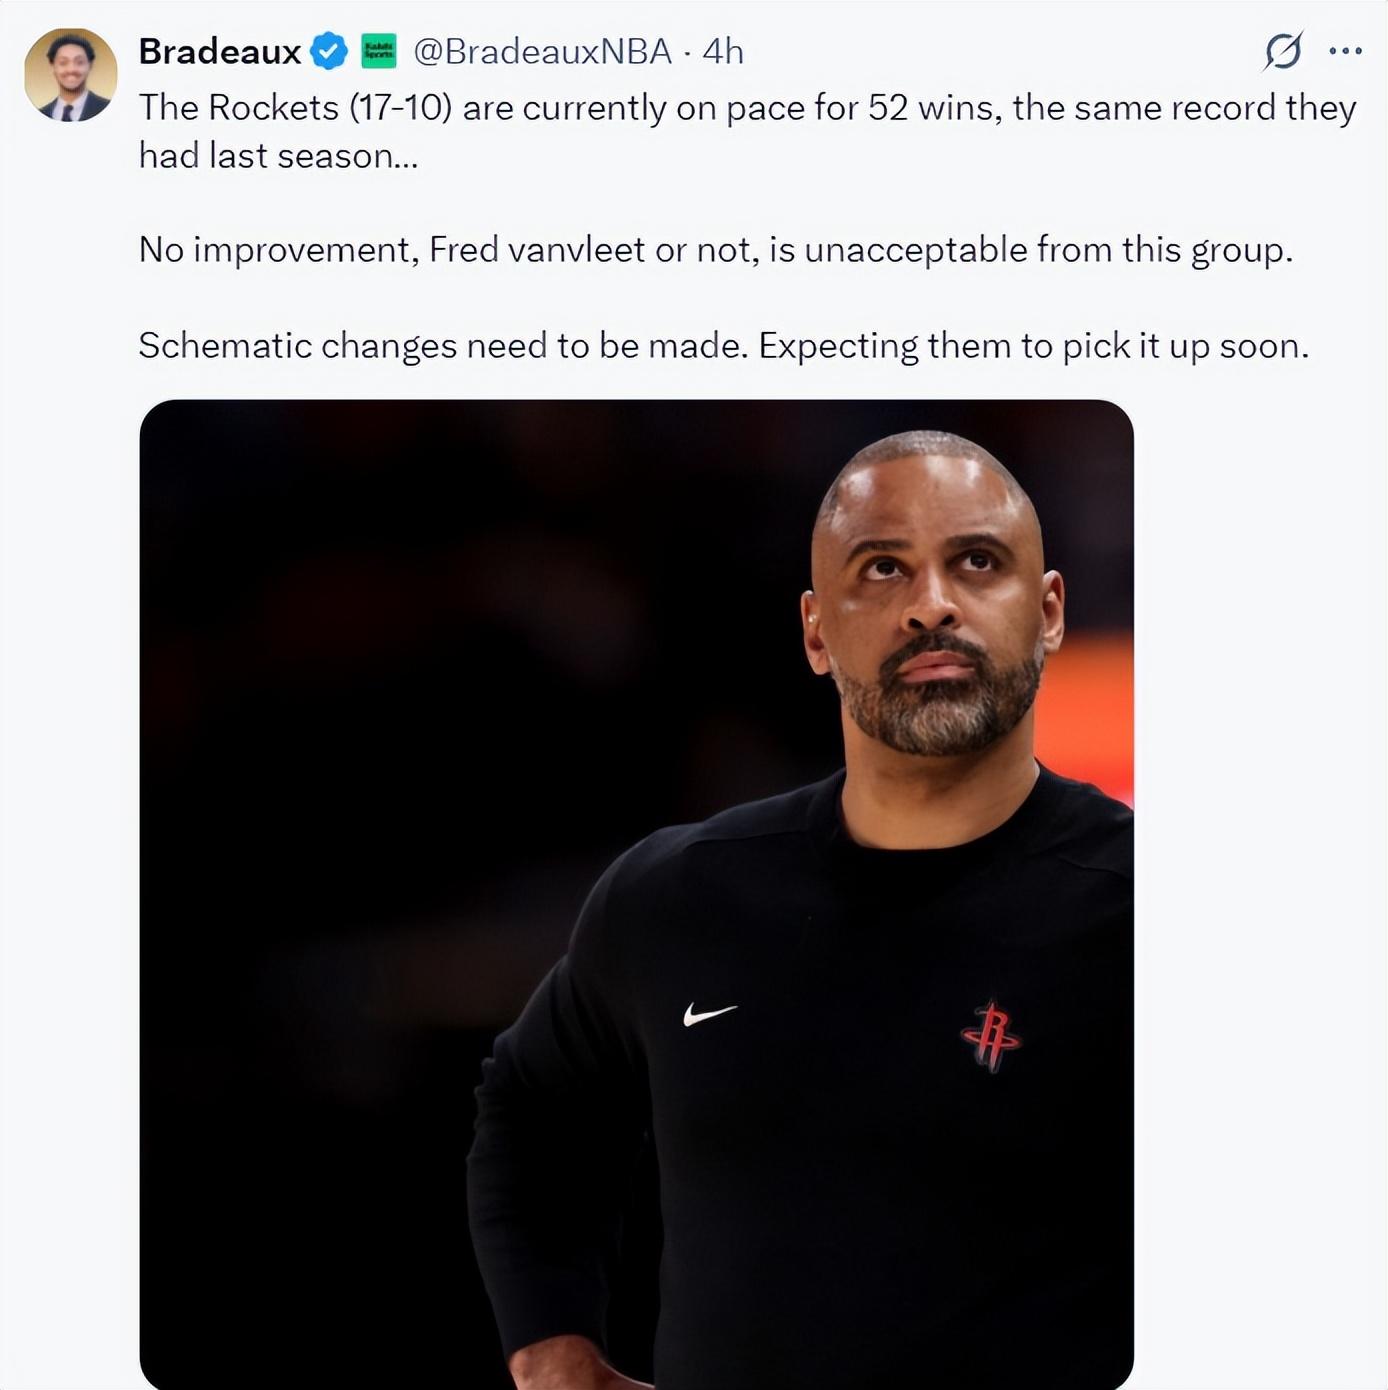This screenshot has height=1390, width=1388.
Task: Open the Grok explain-post icon
Action: (1283, 51)
